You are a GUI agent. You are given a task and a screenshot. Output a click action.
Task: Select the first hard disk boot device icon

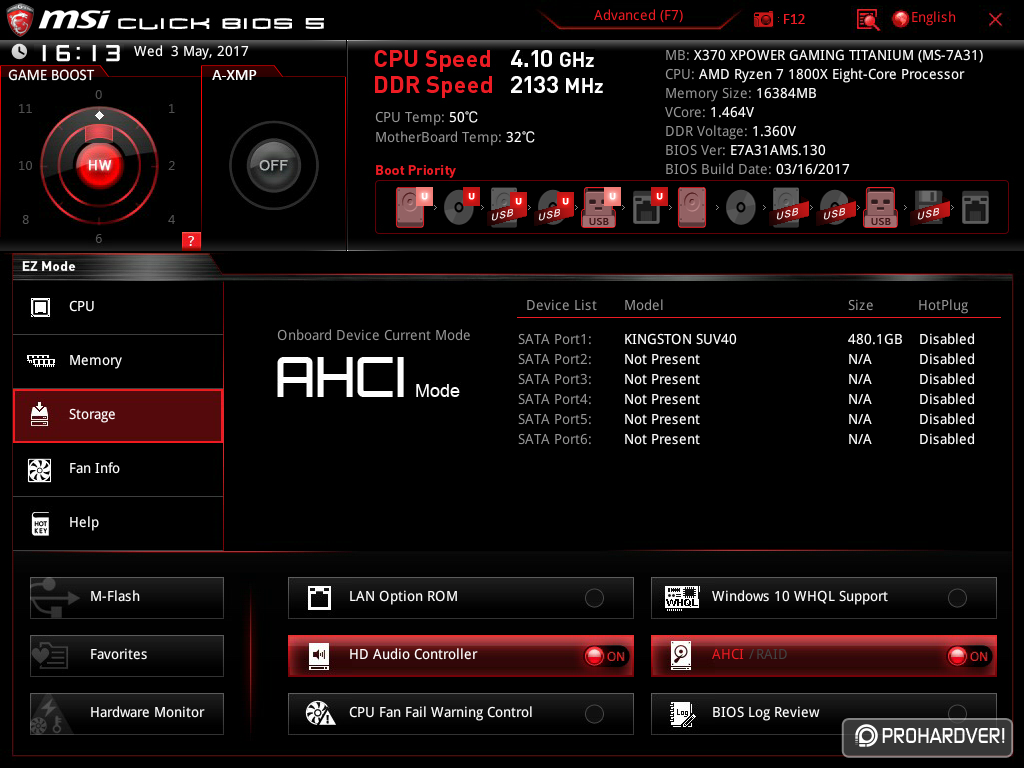pyautogui.click(x=413, y=207)
